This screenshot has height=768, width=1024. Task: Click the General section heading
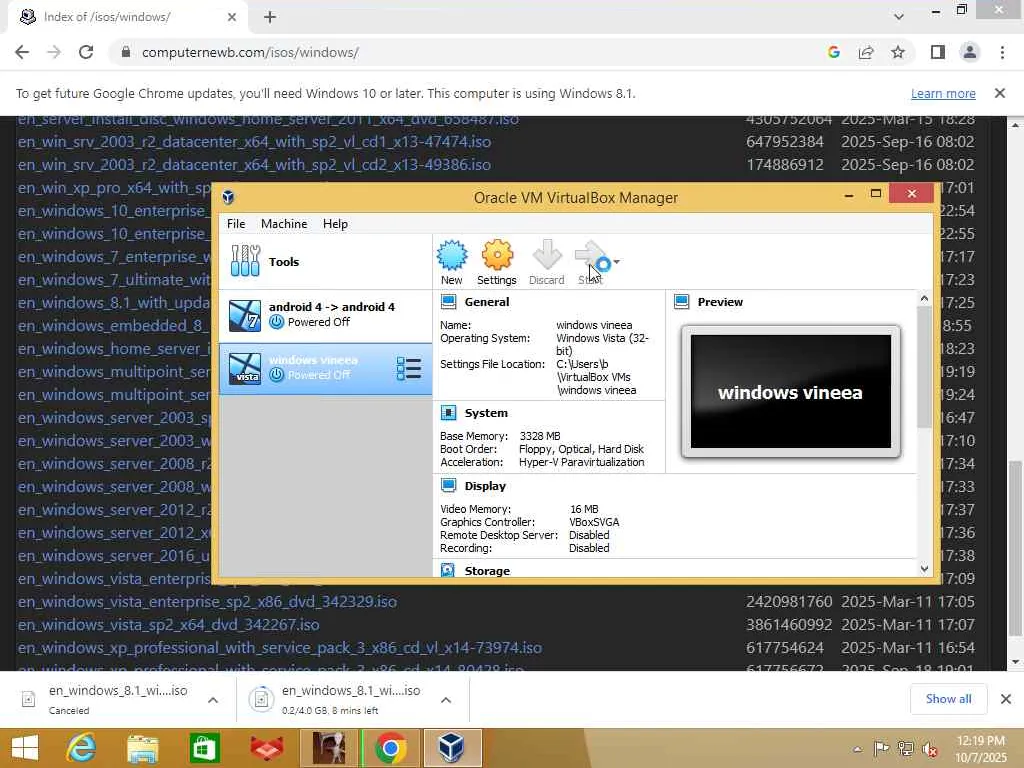tap(487, 302)
